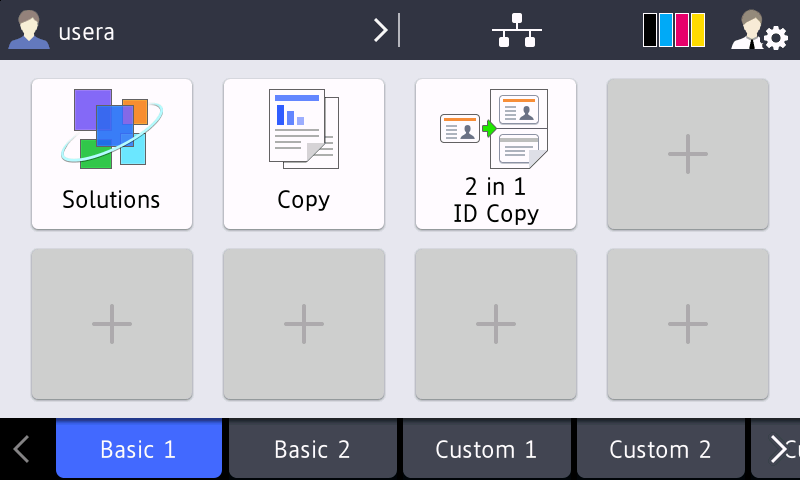Image resolution: width=800 pixels, height=480 pixels.
Task: Add shortcut in first bottom-row empty tile
Action: 112,324
